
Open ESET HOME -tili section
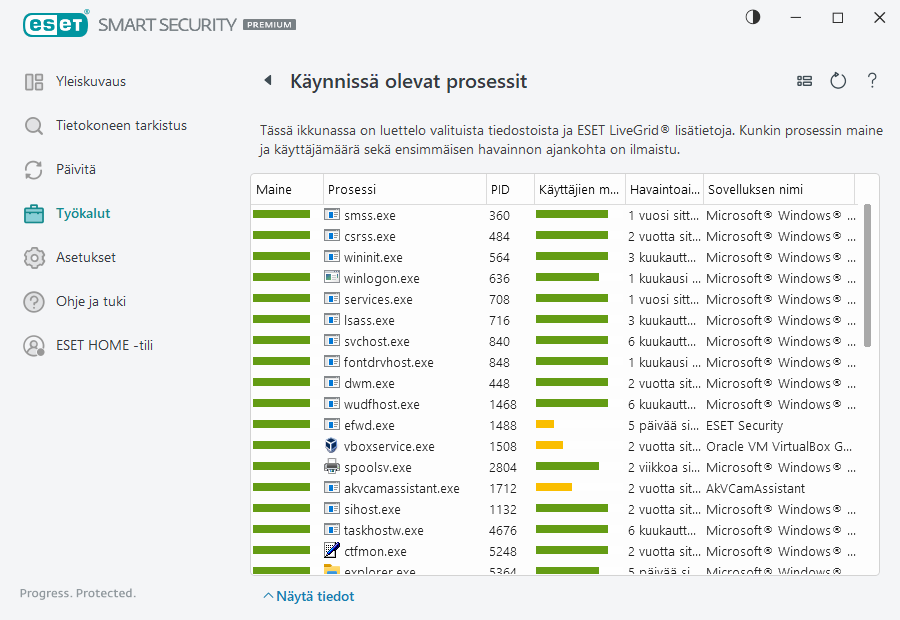pos(104,346)
